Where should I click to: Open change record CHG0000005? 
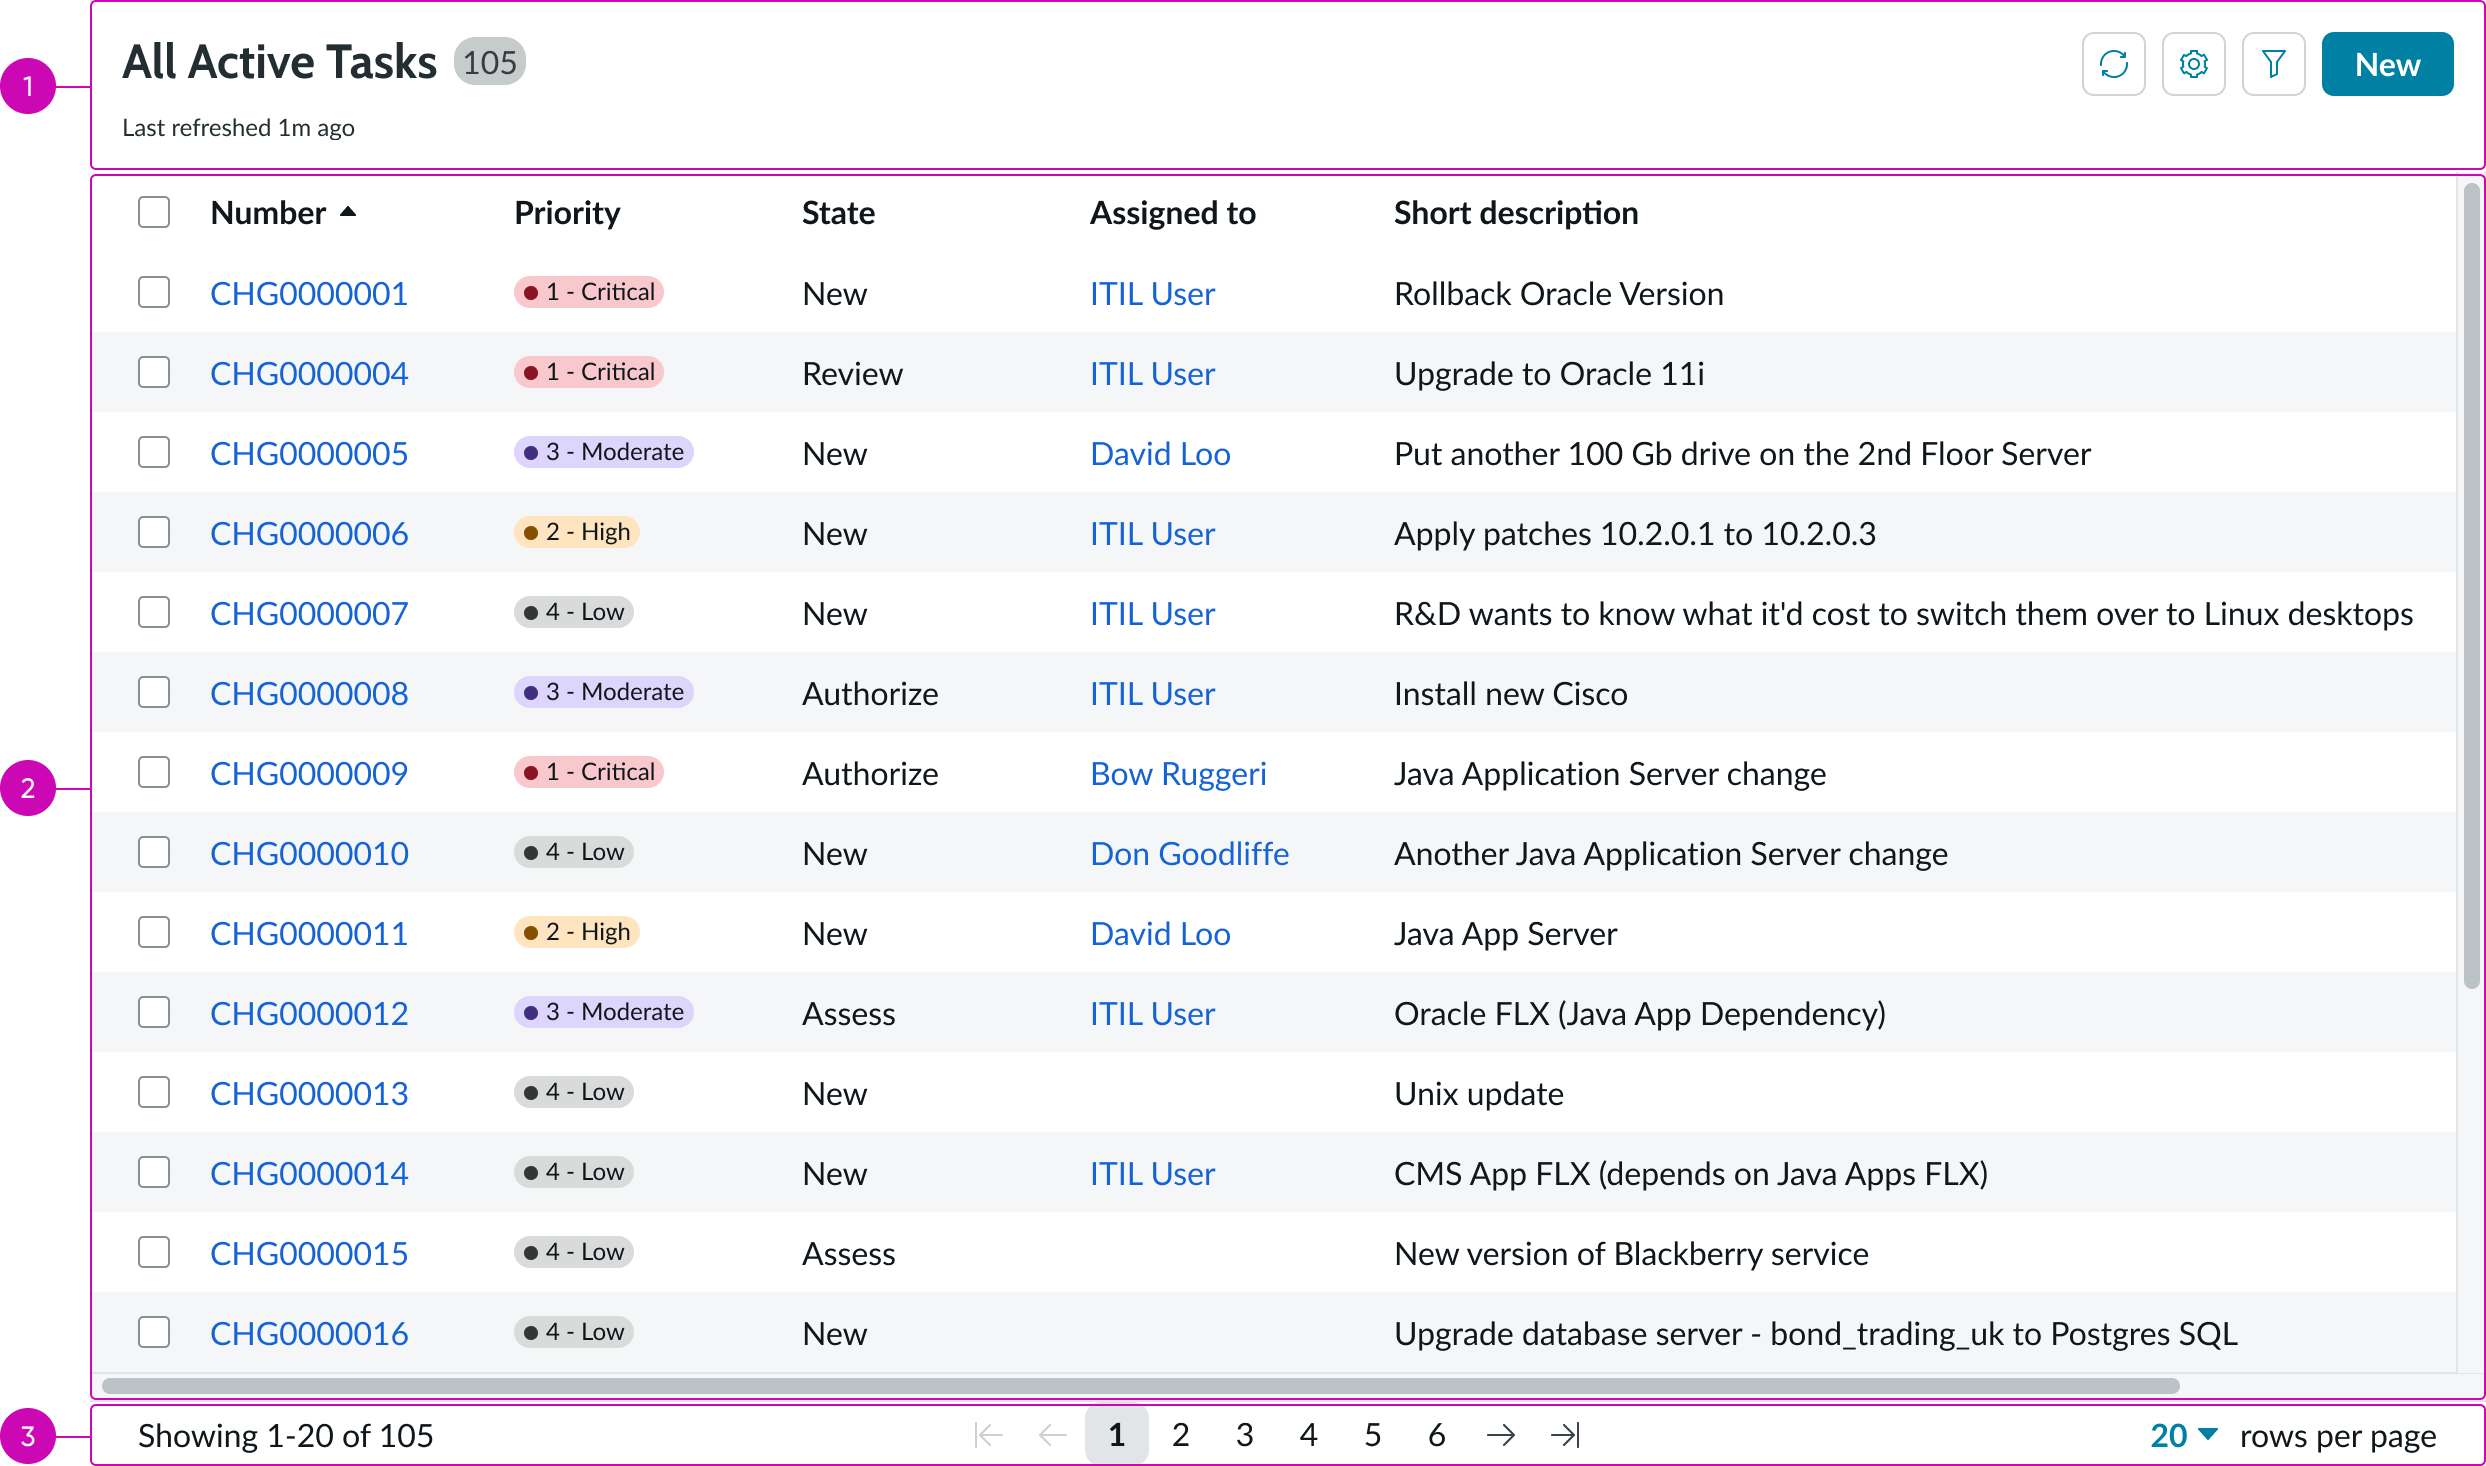tap(308, 452)
